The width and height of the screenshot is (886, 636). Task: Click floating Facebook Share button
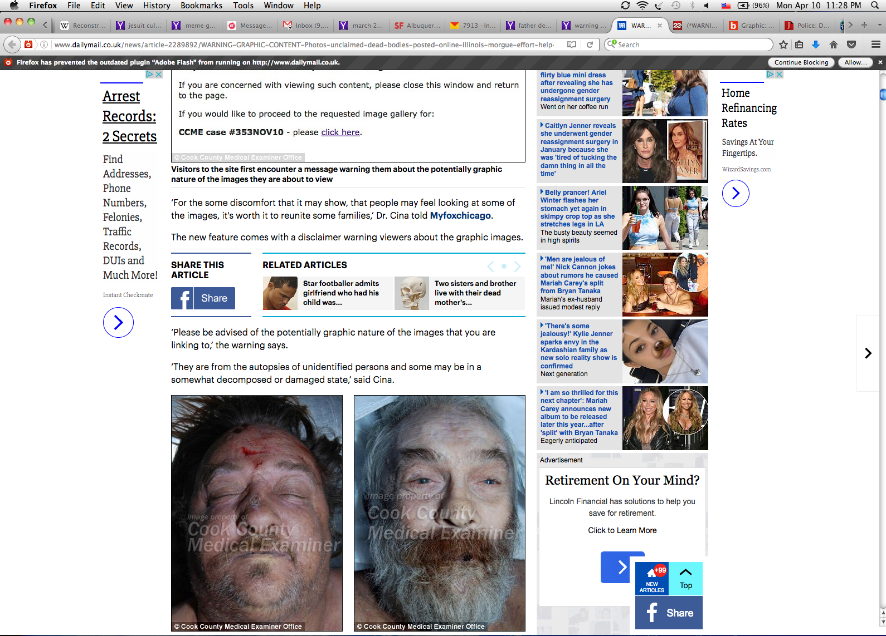click(669, 613)
